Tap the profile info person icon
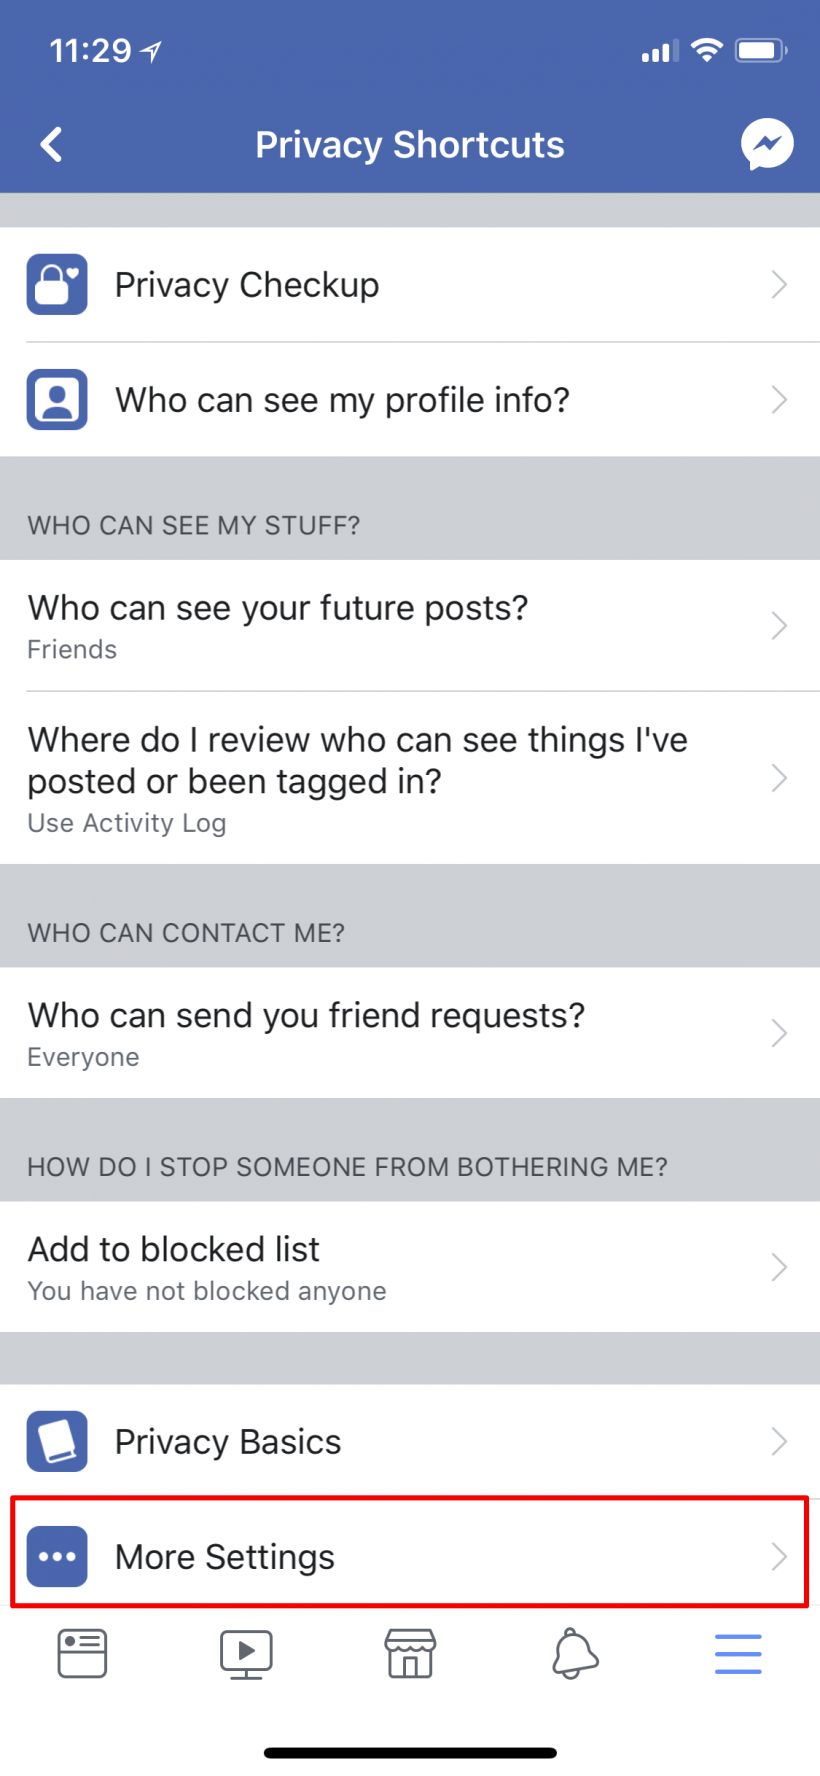The width and height of the screenshot is (820, 1776). point(57,400)
